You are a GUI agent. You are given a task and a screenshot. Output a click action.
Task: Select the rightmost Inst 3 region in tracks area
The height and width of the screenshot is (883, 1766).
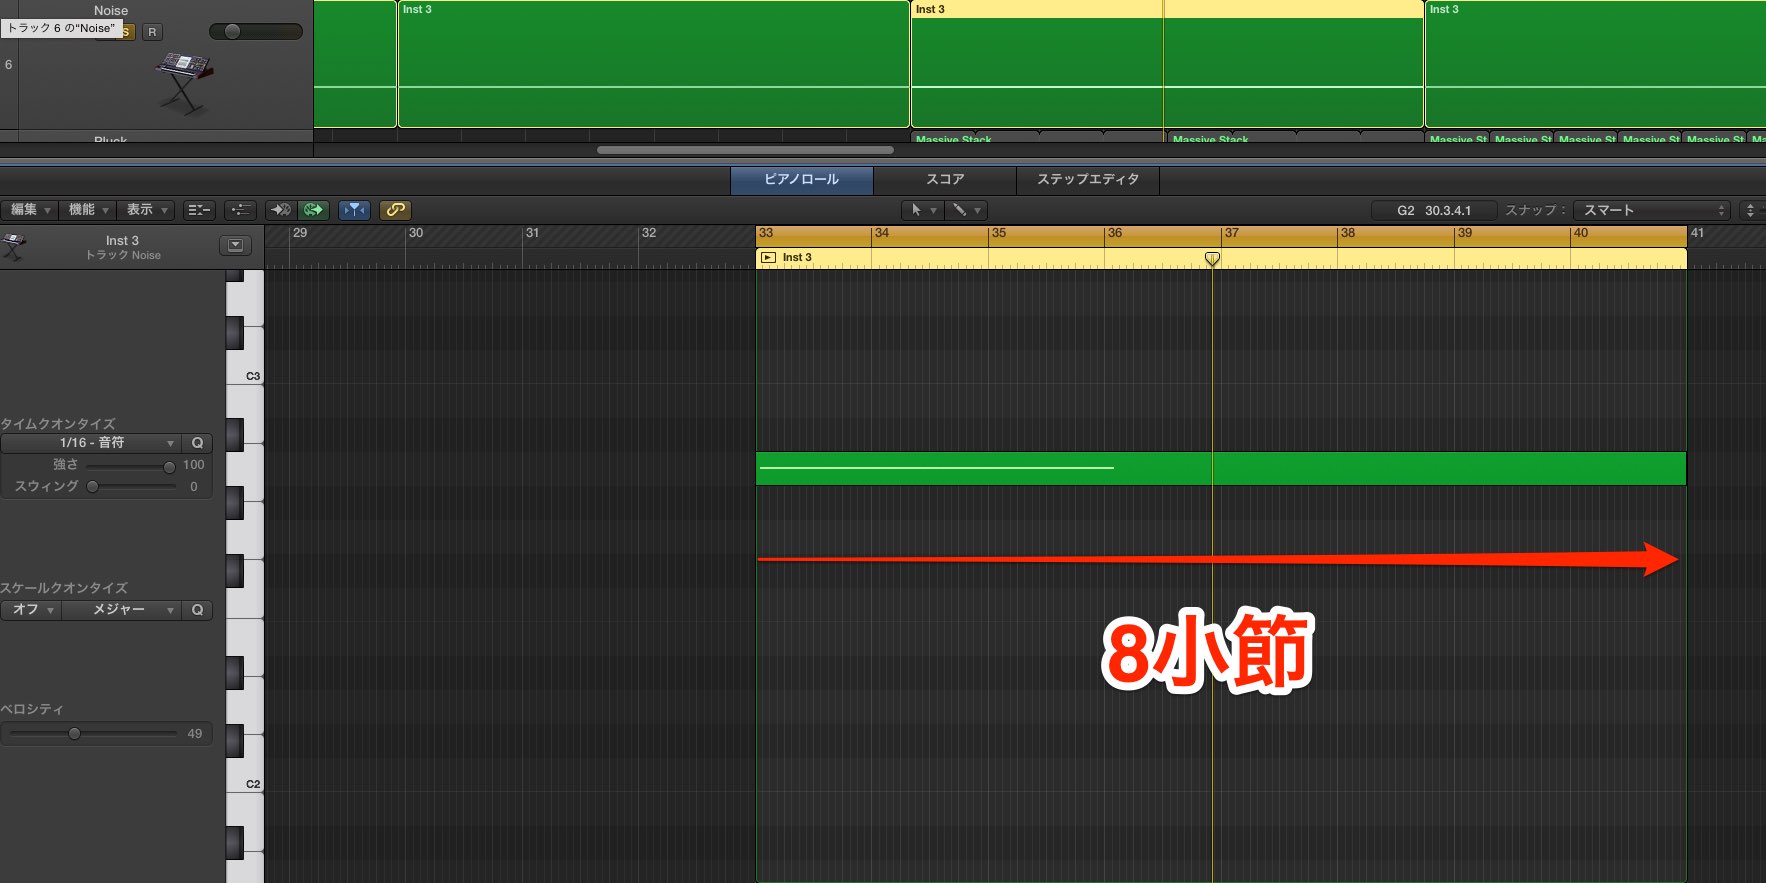pos(1595,64)
